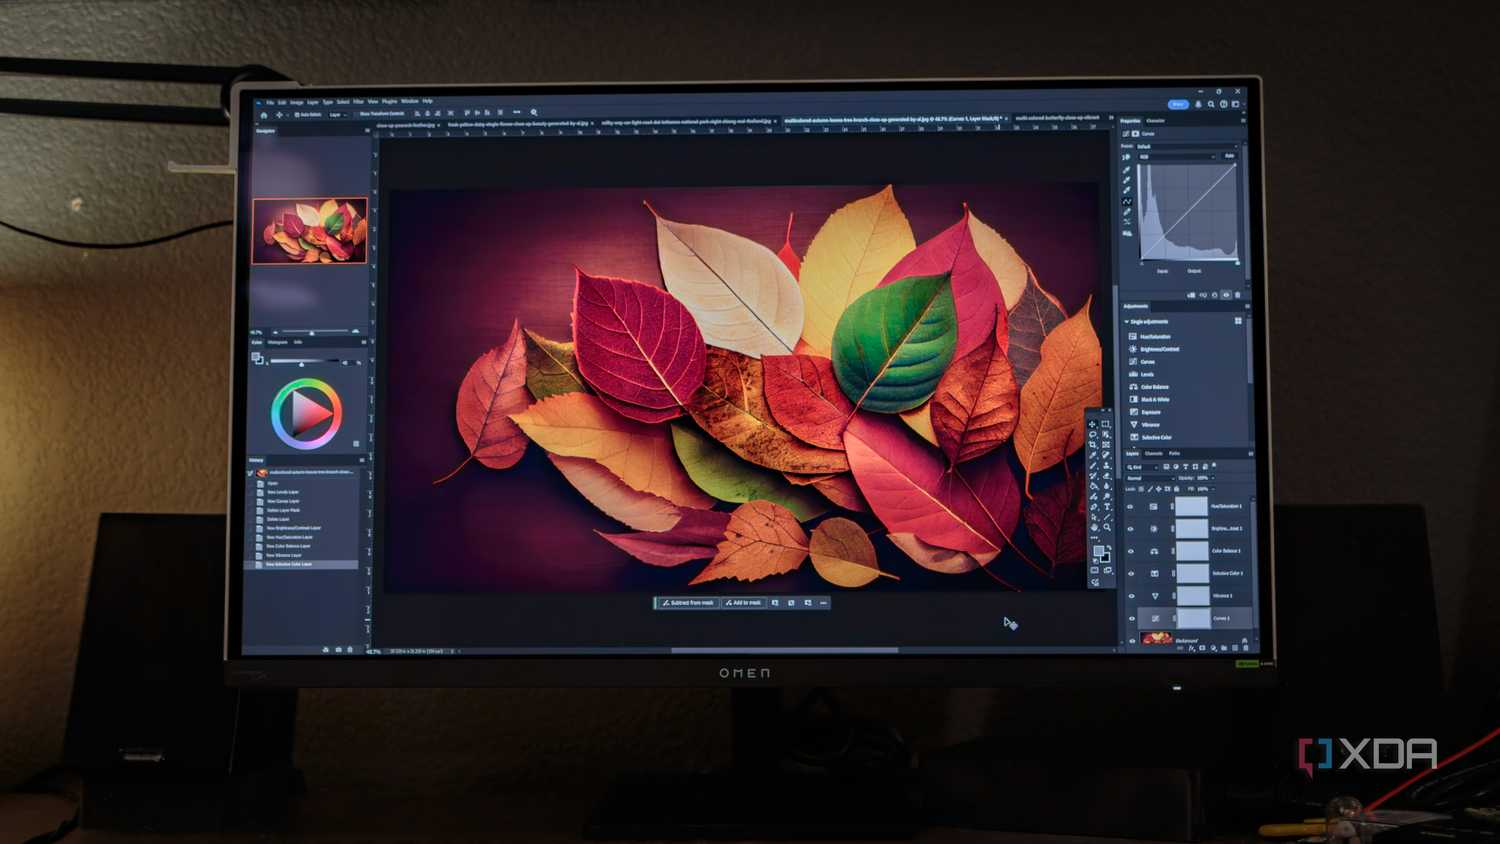Switch to the Channels tab
Viewport: 1500px width, 844px height.
(x=1153, y=454)
